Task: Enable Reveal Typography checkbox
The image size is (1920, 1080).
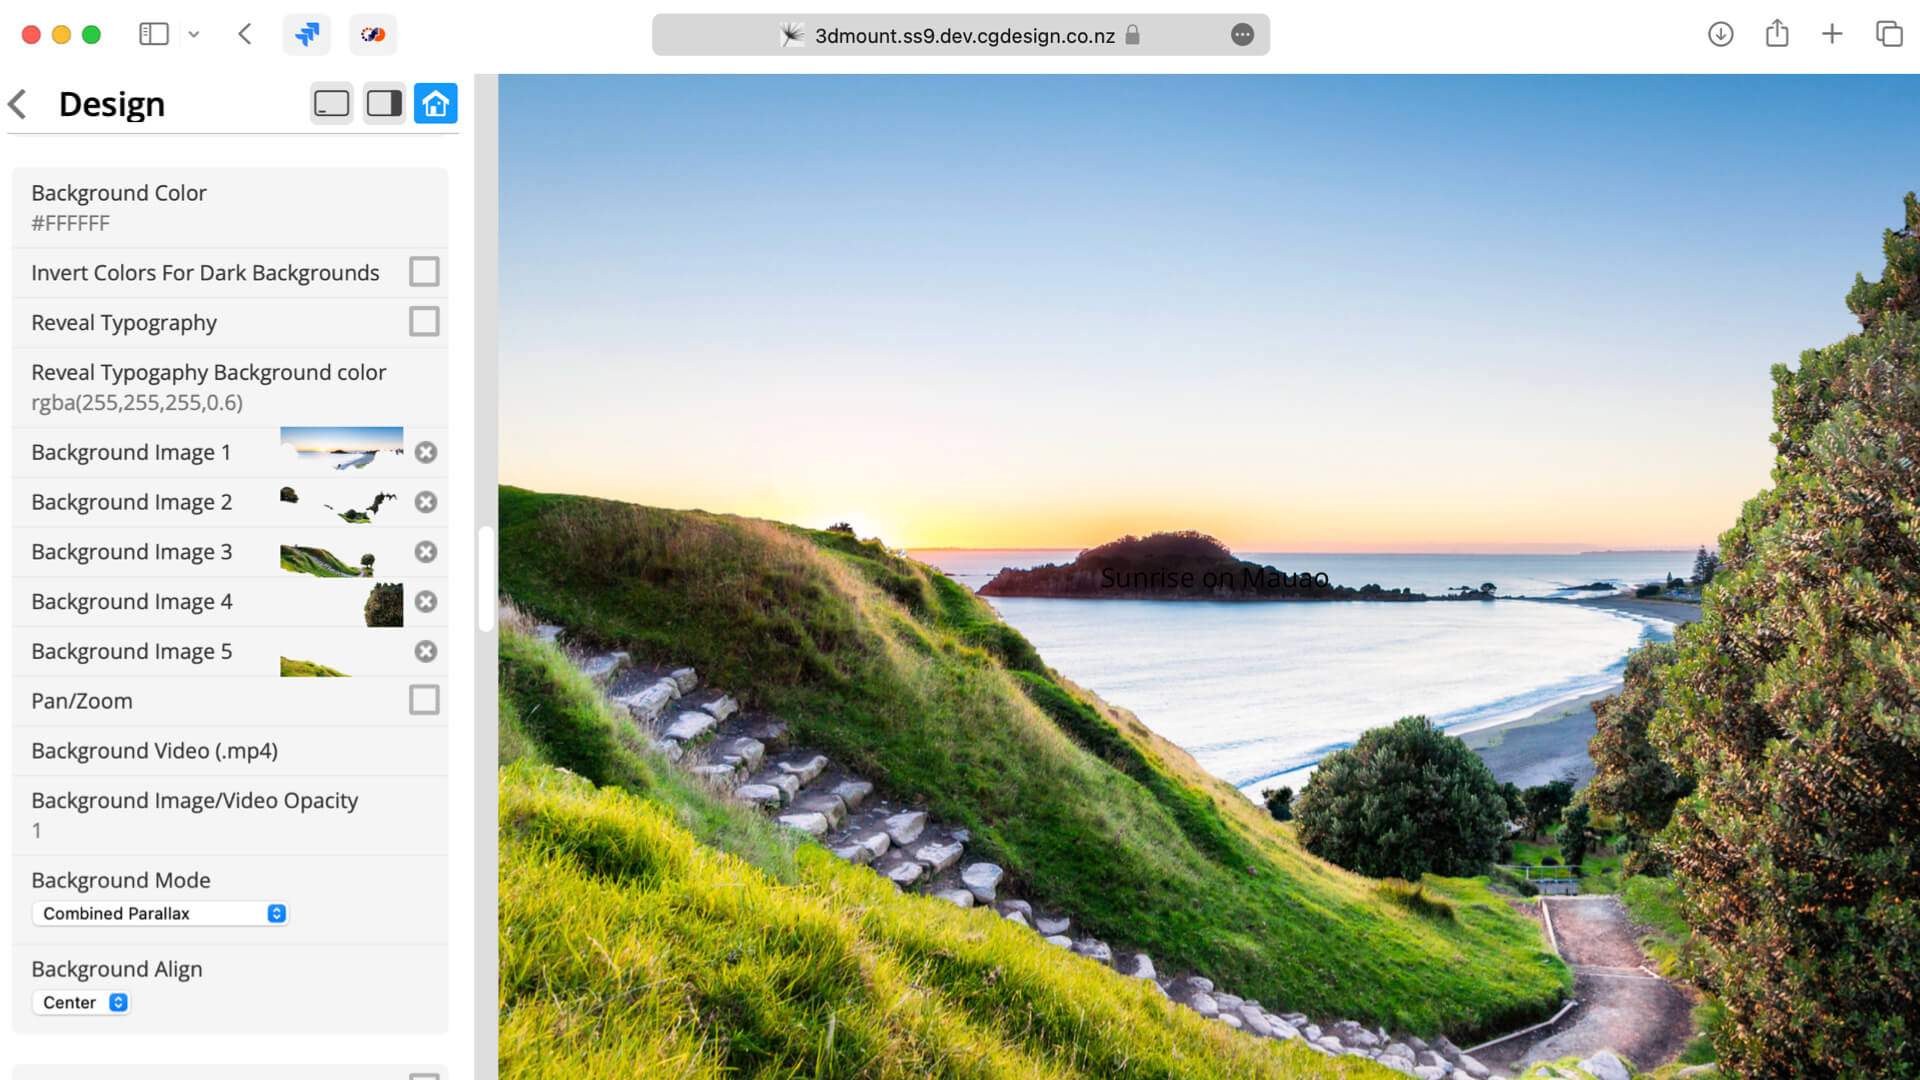Action: (425, 320)
